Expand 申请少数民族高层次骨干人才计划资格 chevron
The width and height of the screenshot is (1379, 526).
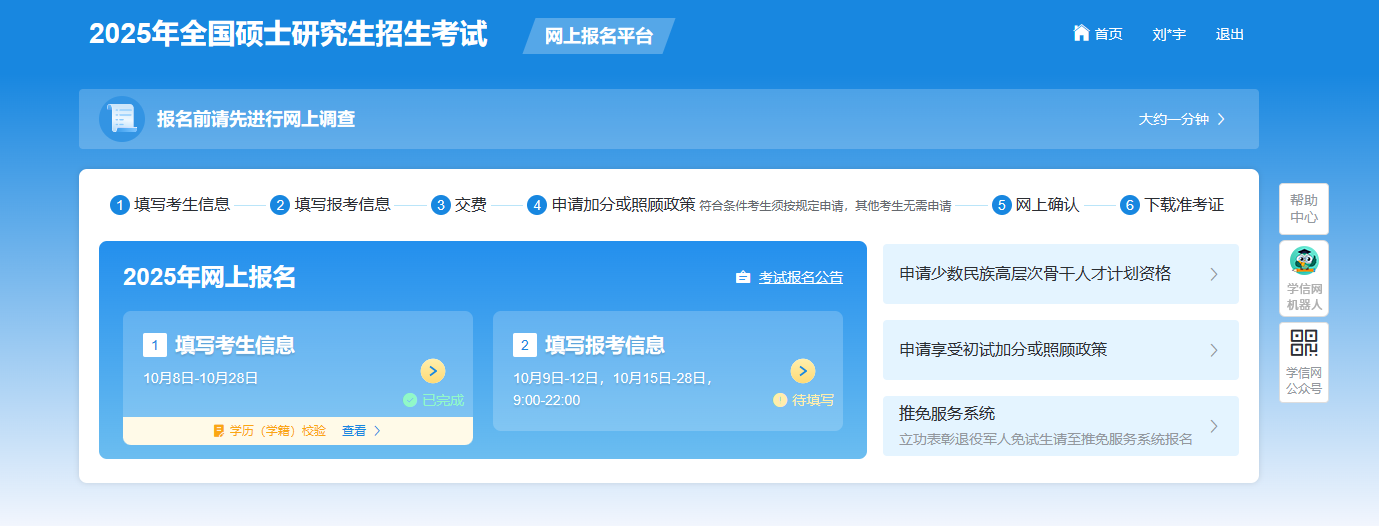point(1214,274)
